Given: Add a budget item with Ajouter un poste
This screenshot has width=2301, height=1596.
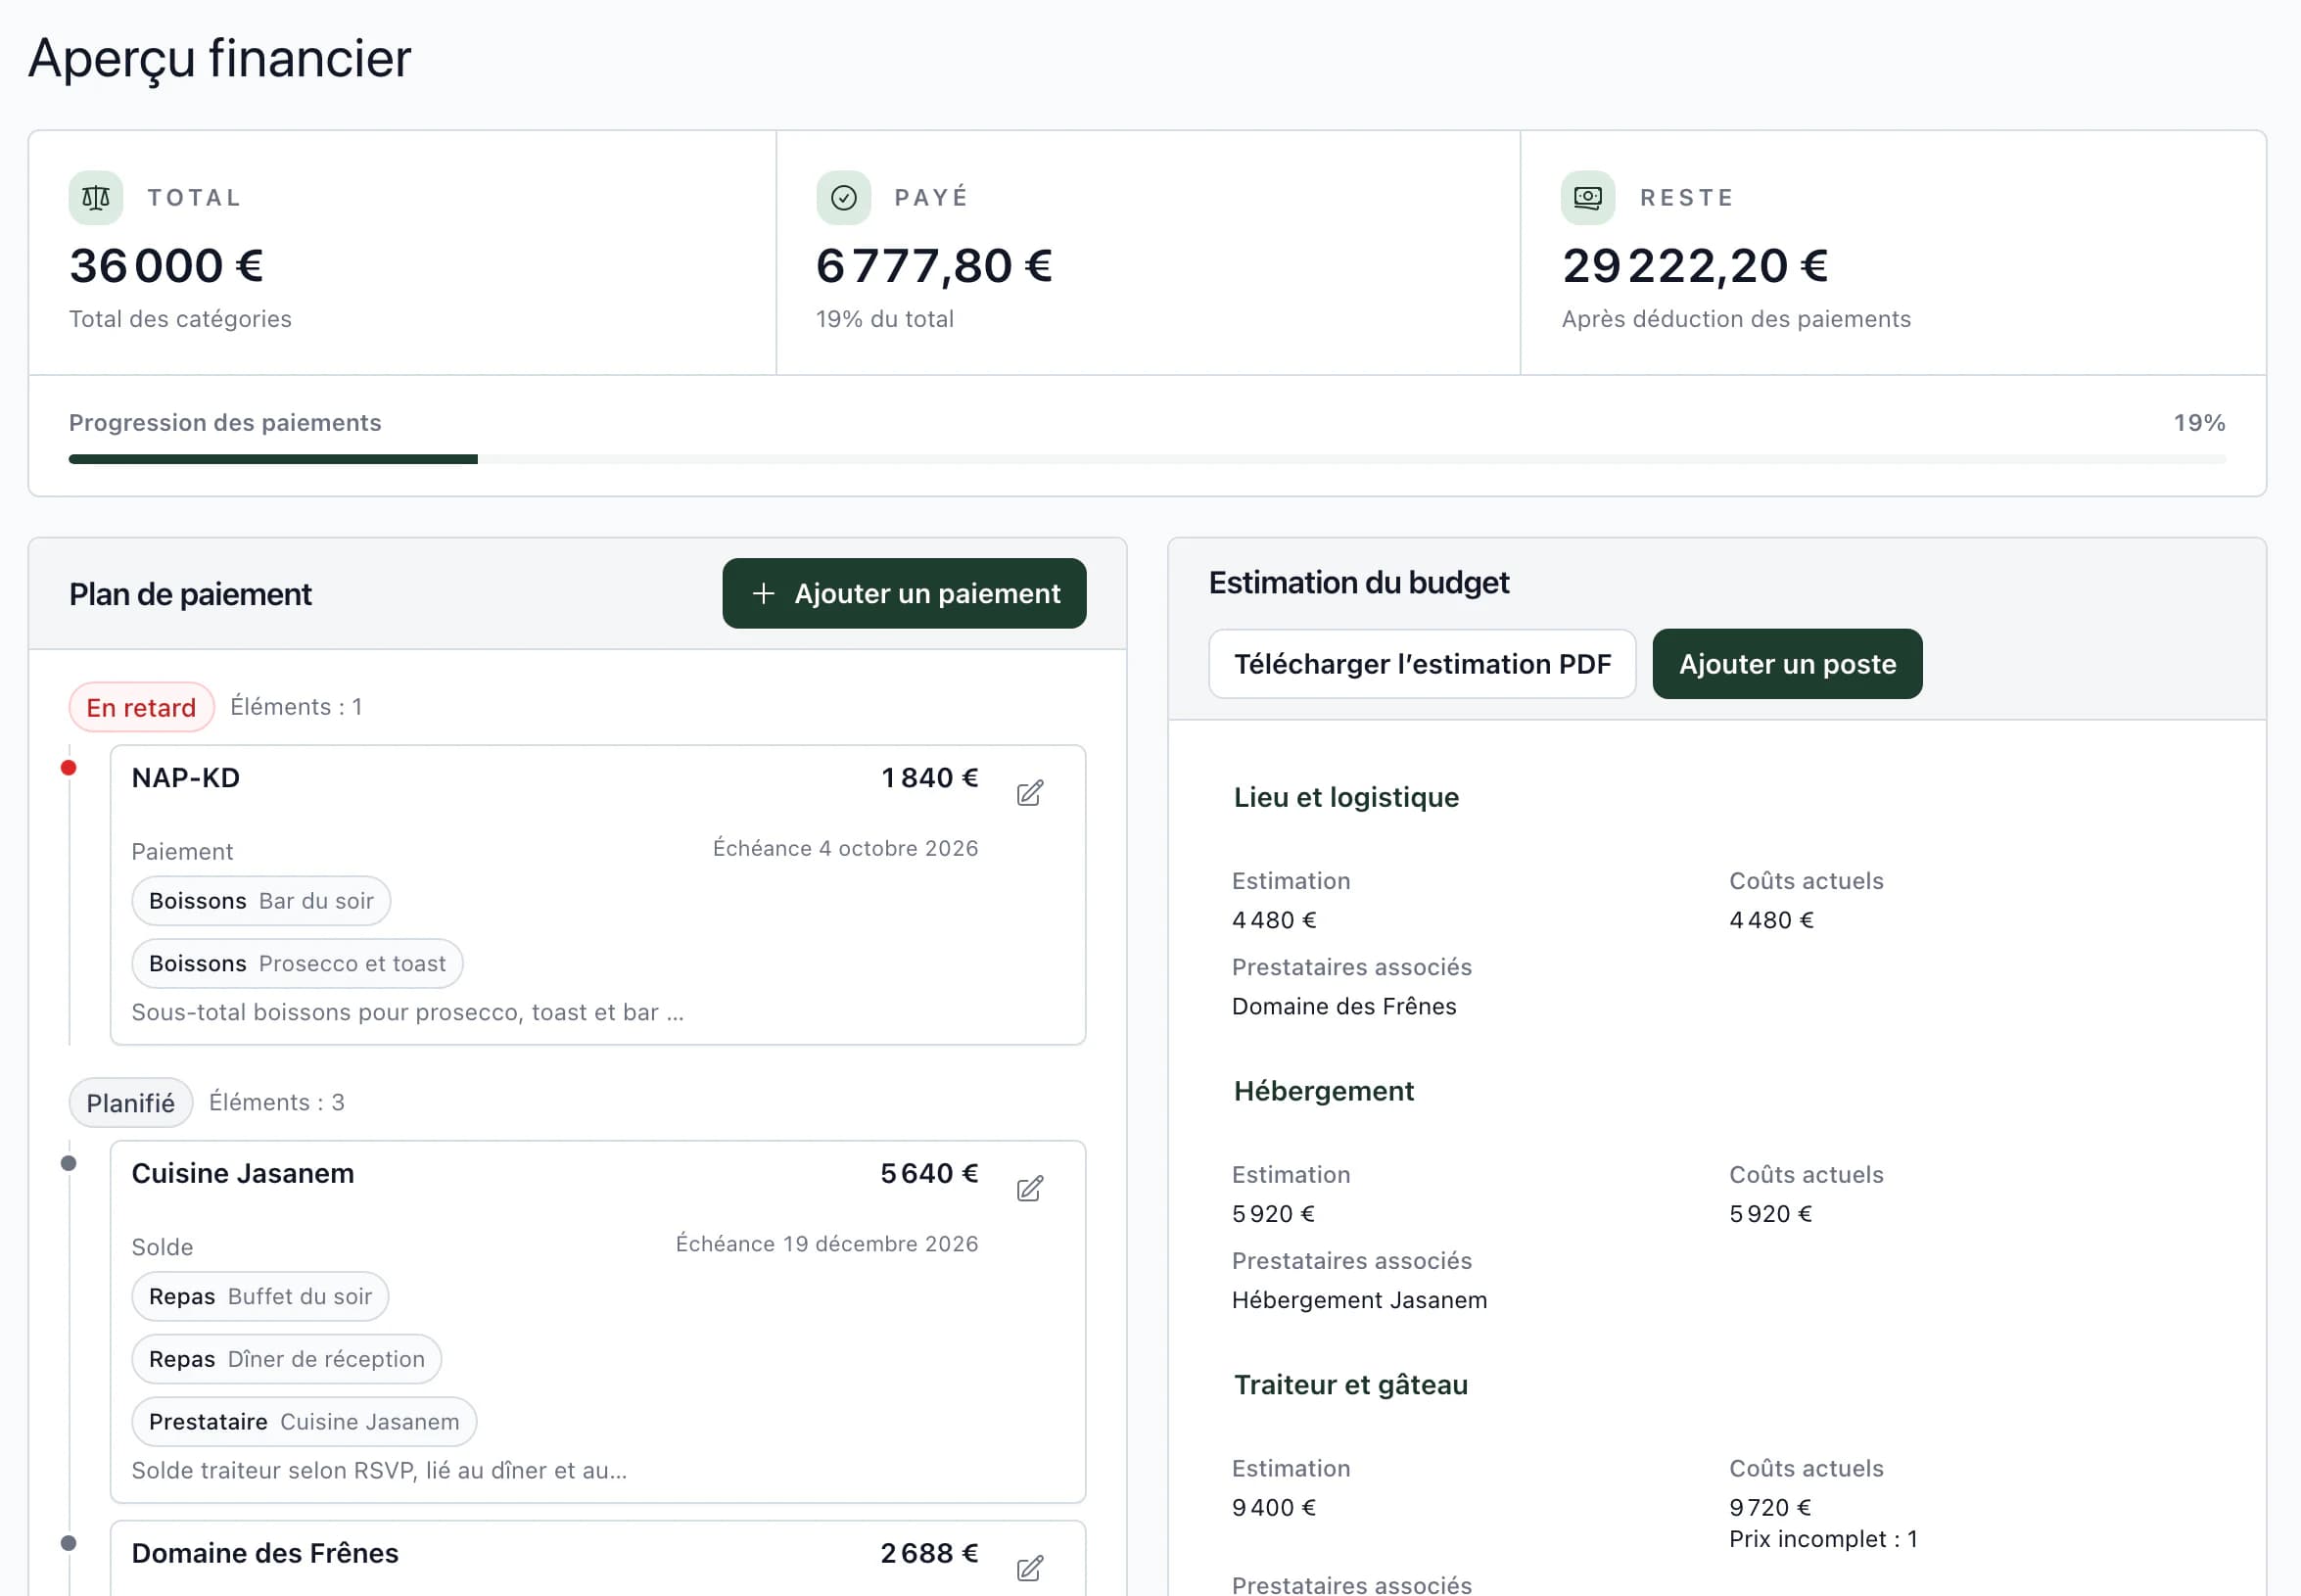Looking at the screenshot, I should pyautogui.click(x=1787, y=664).
